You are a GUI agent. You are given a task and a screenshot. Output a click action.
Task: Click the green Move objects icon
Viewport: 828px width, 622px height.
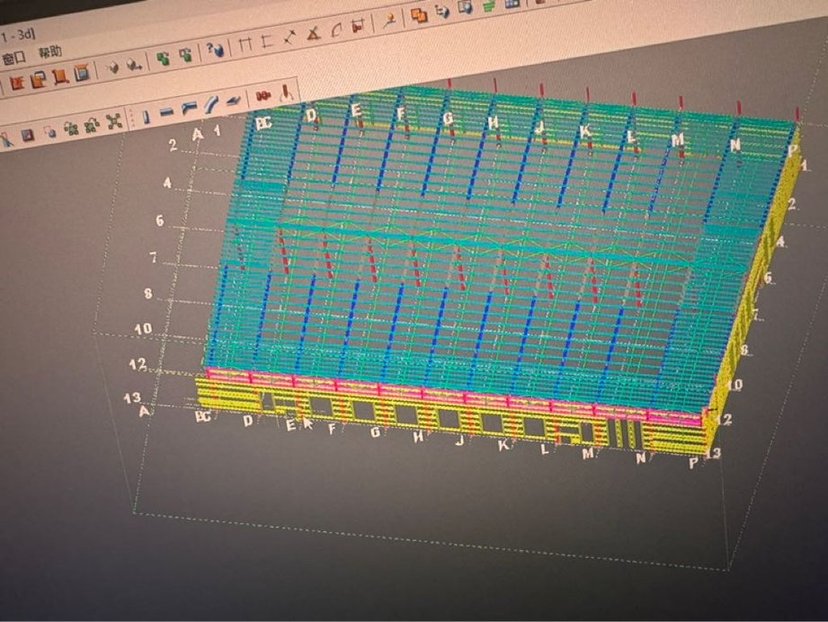tap(186, 55)
